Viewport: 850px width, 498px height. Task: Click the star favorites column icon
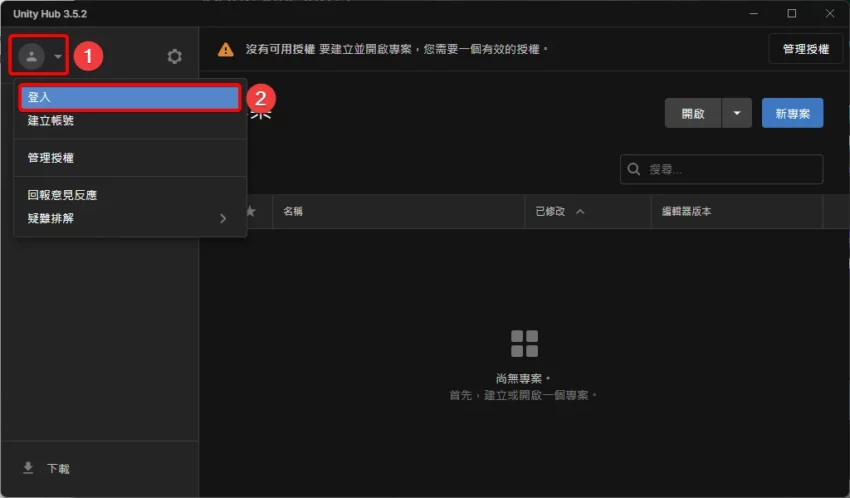point(250,212)
